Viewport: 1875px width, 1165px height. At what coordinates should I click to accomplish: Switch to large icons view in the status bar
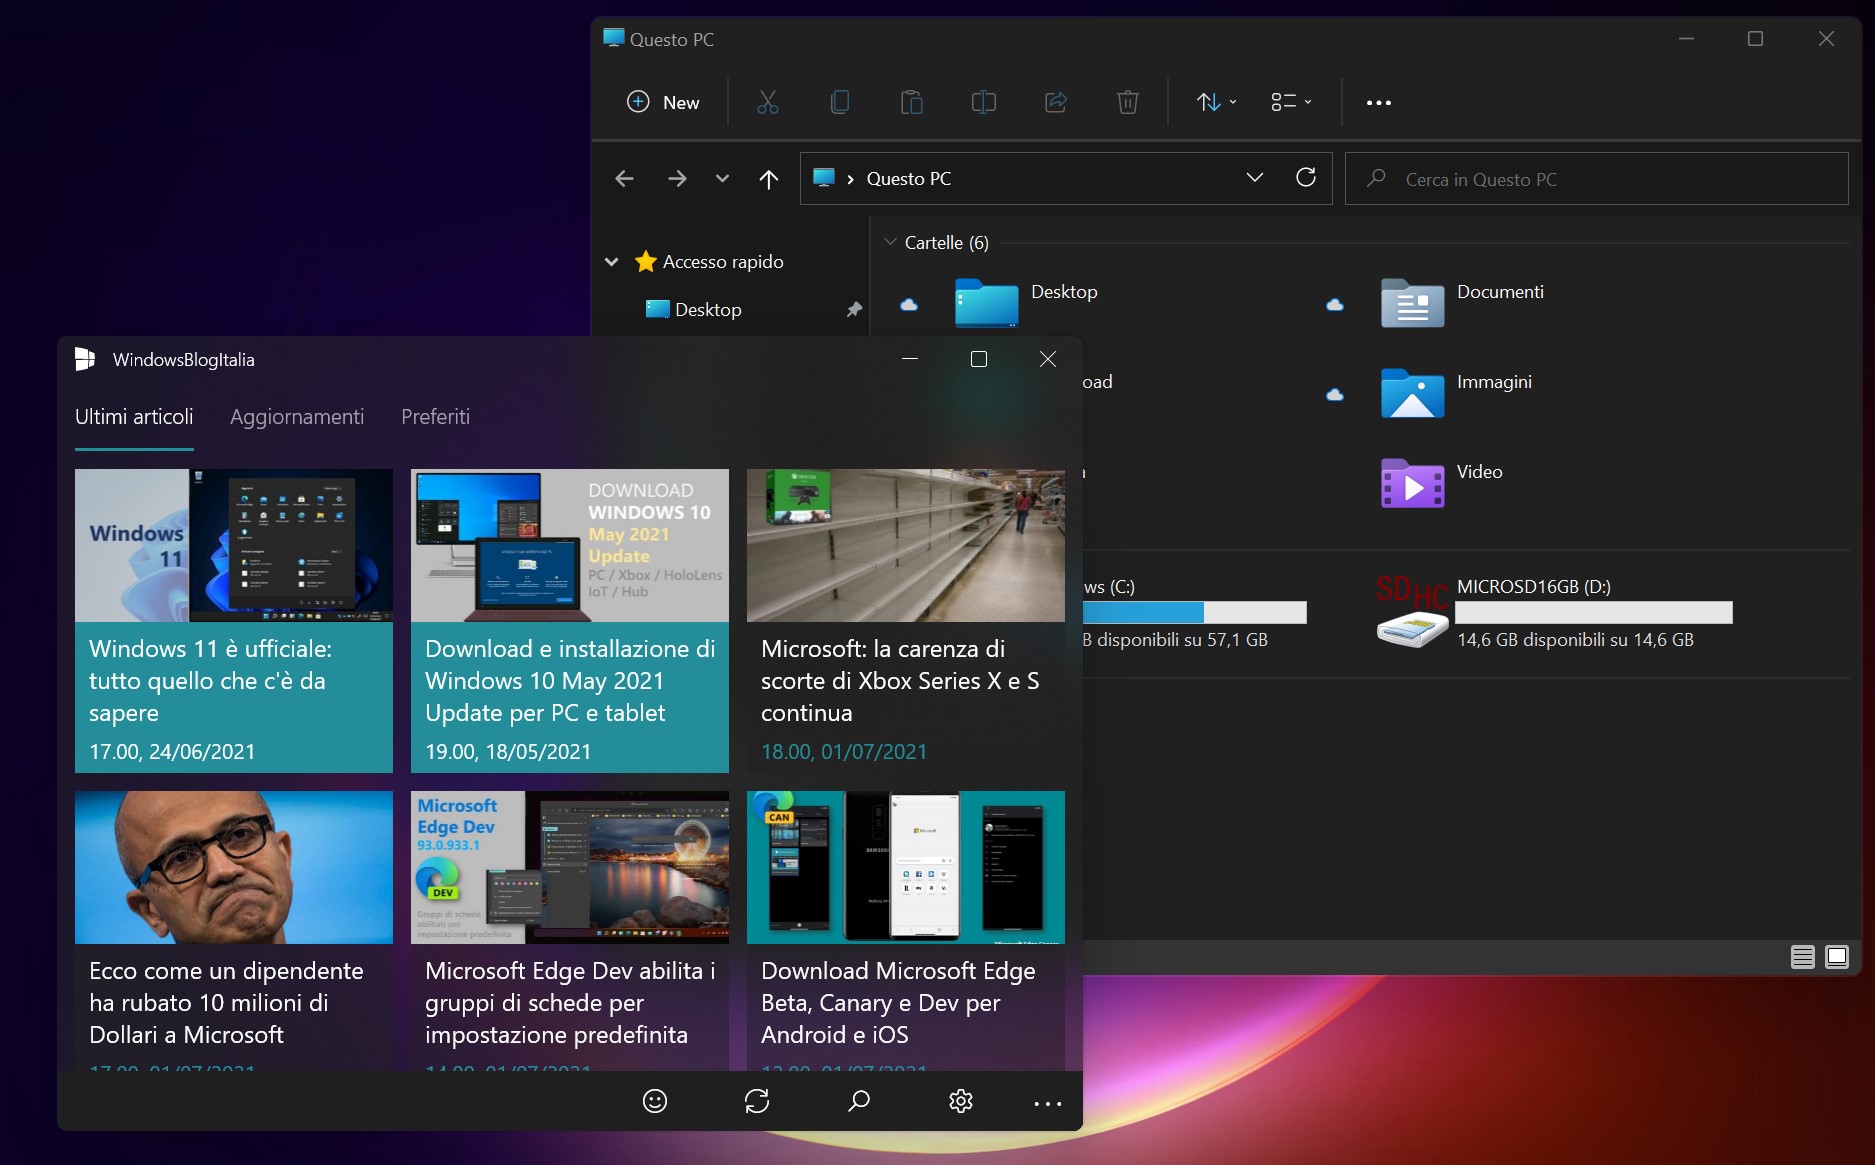click(1837, 957)
